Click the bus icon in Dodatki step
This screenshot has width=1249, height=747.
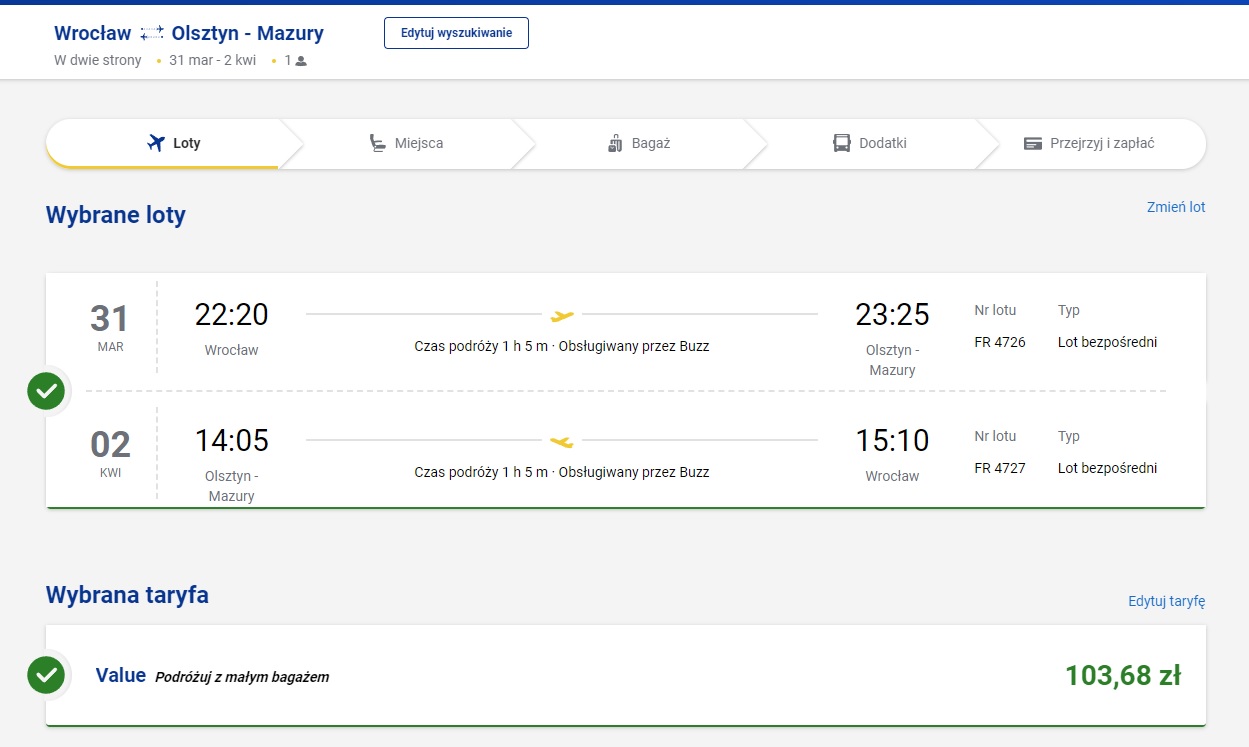click(842, 143)
